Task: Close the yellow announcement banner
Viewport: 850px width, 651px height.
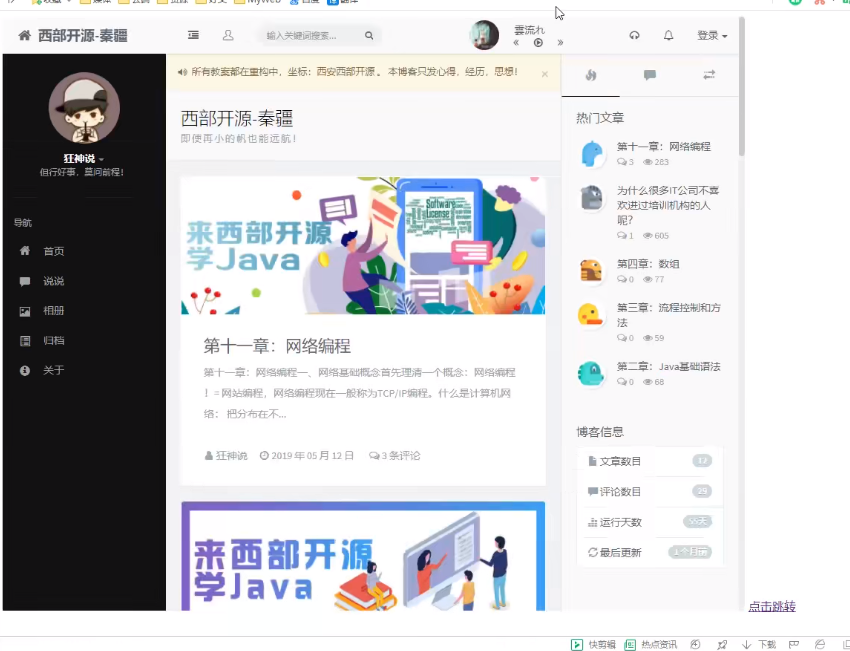Action: click(x=545, y=74)
